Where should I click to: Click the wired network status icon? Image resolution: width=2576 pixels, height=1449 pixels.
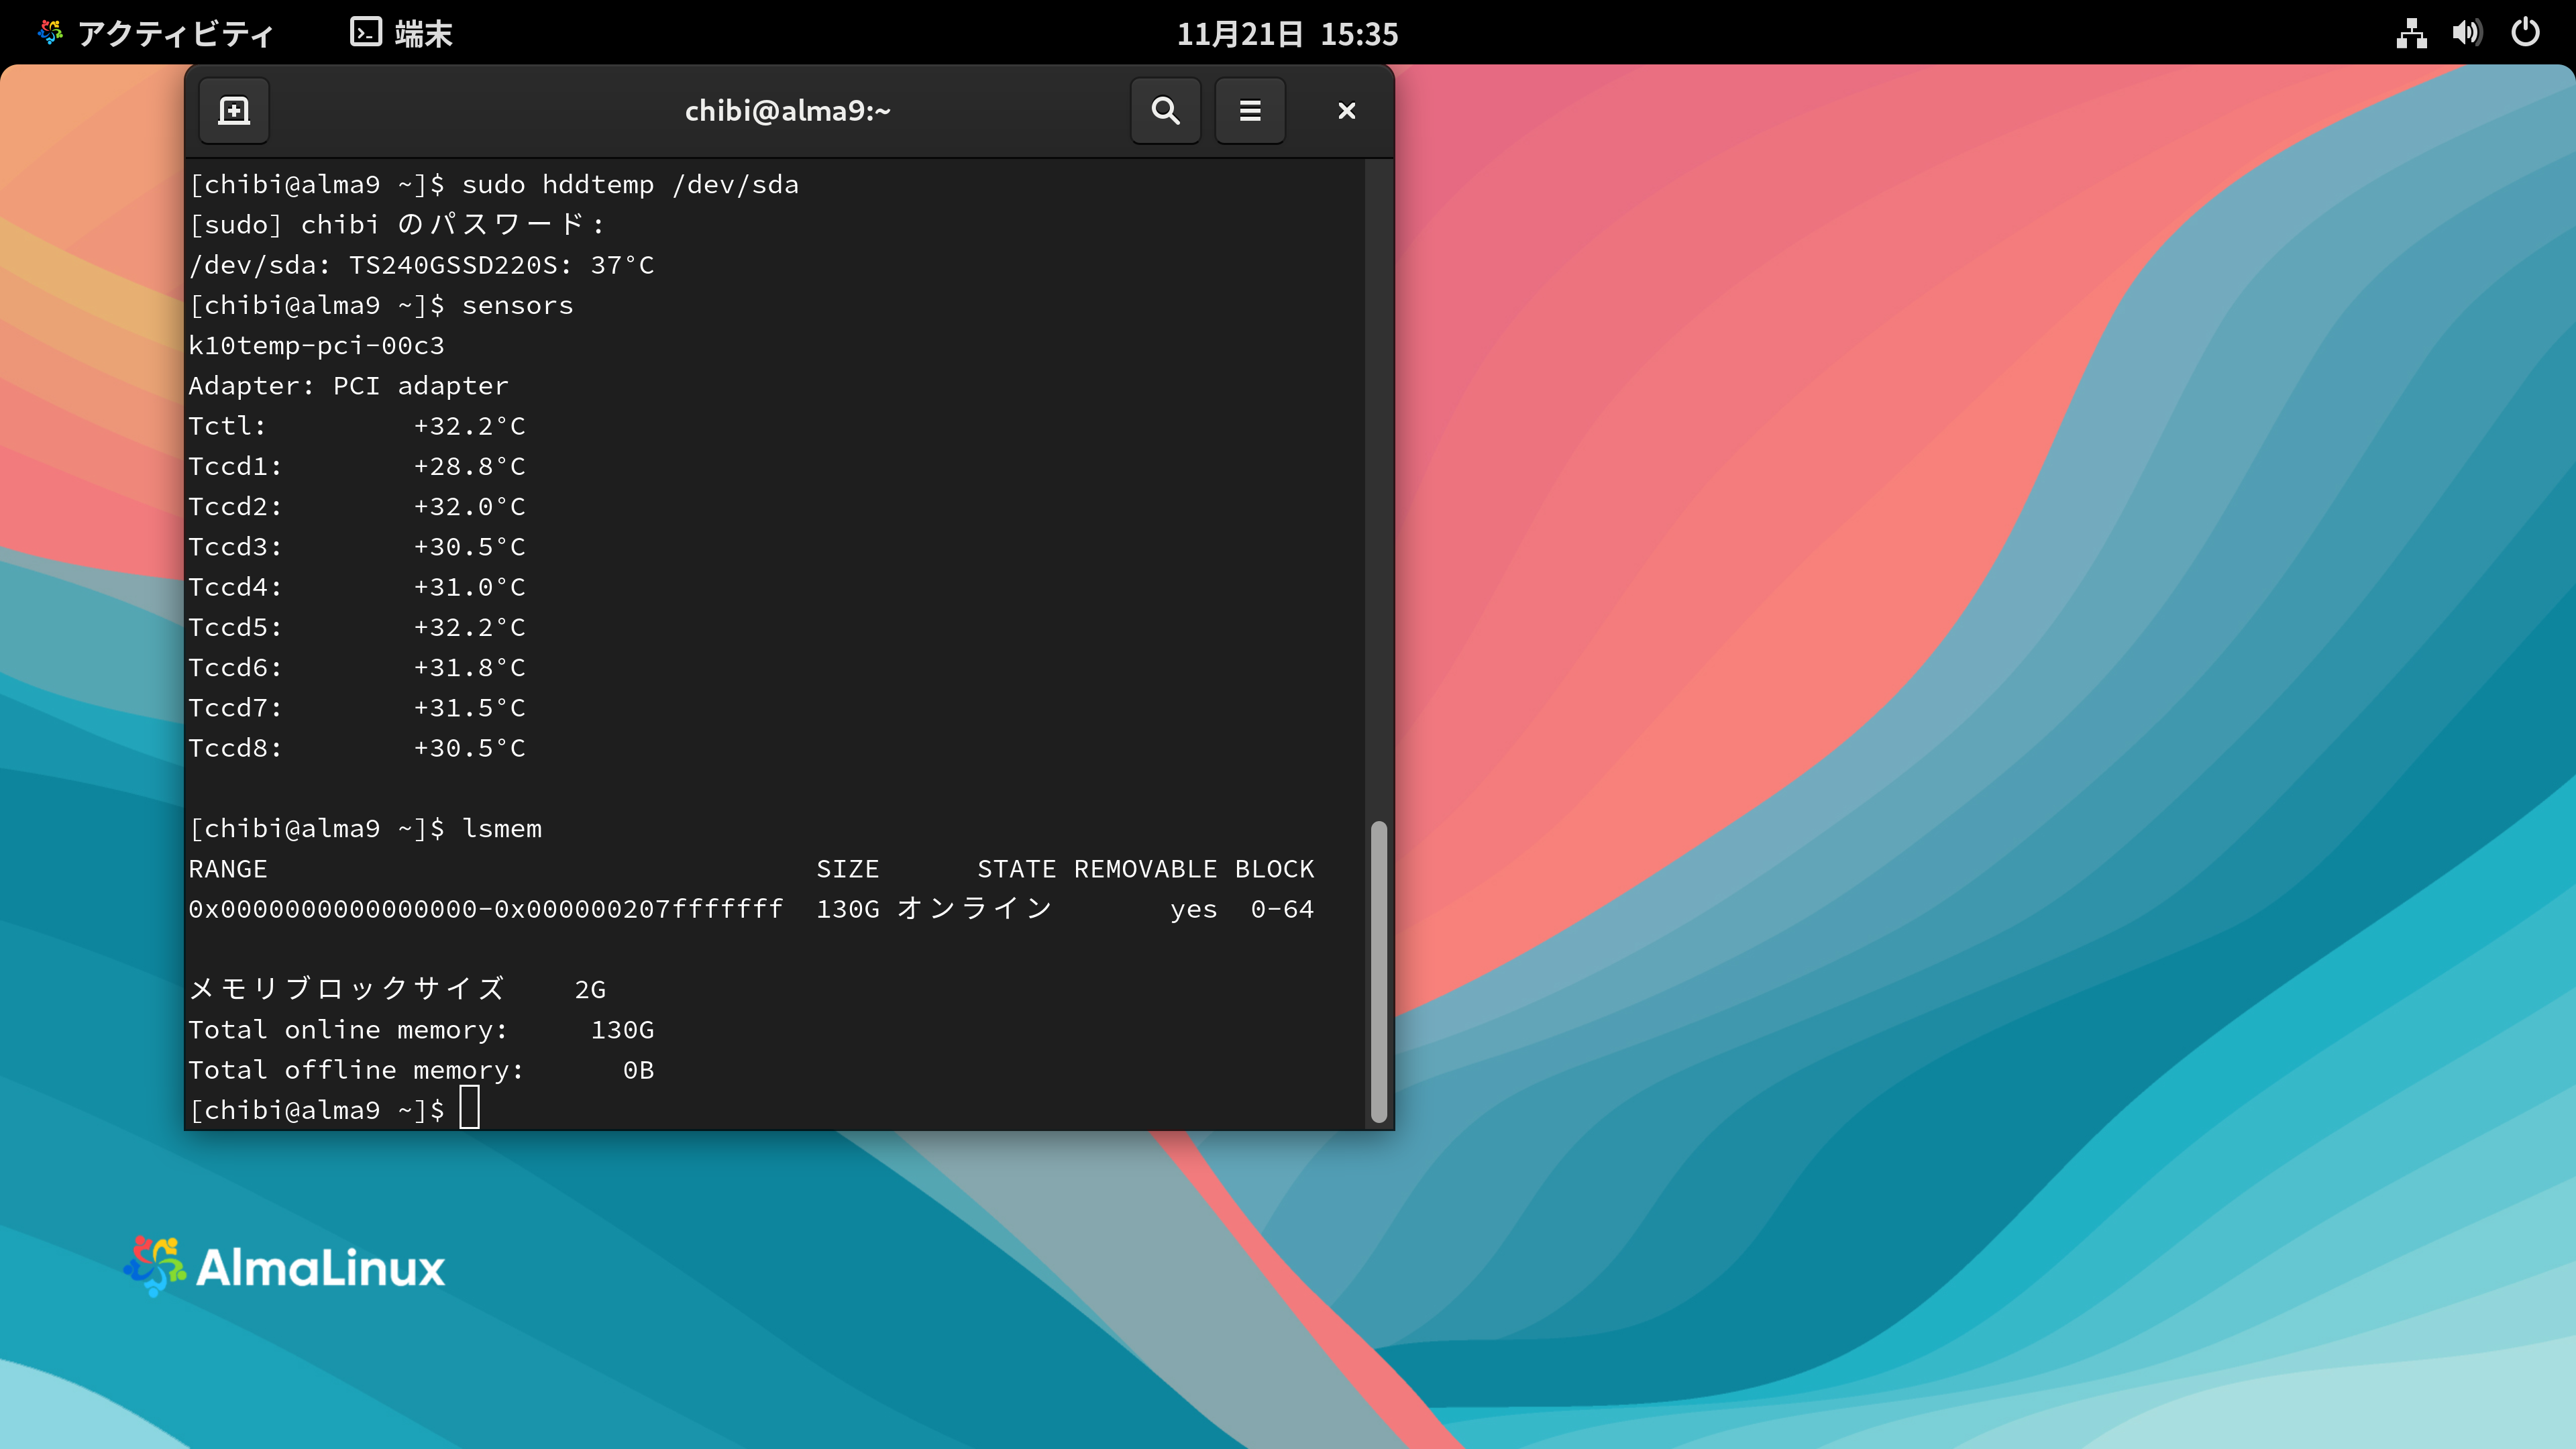coord(2411,34)
